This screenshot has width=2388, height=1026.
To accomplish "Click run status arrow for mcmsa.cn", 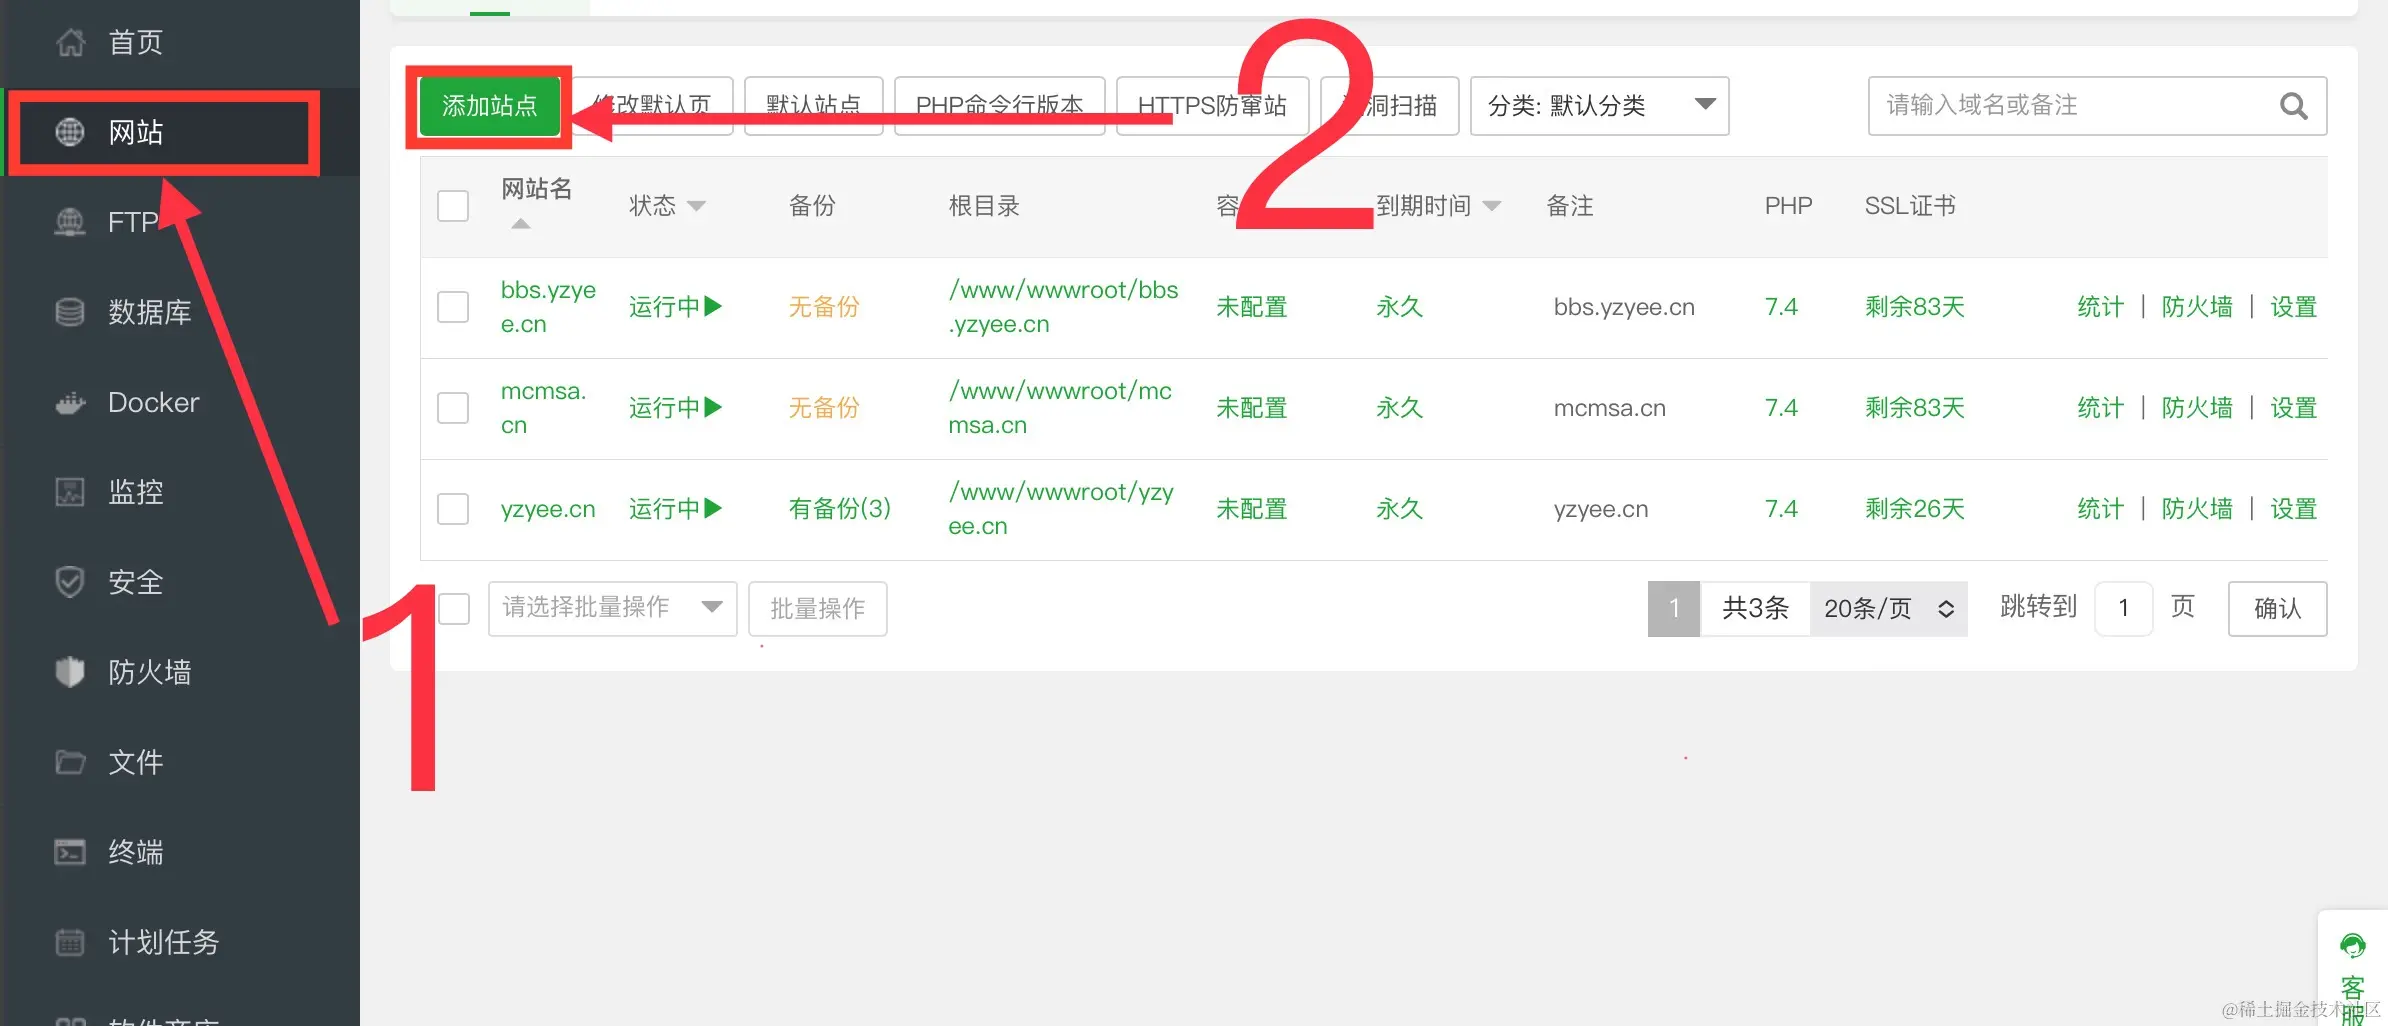I will 713,407.
